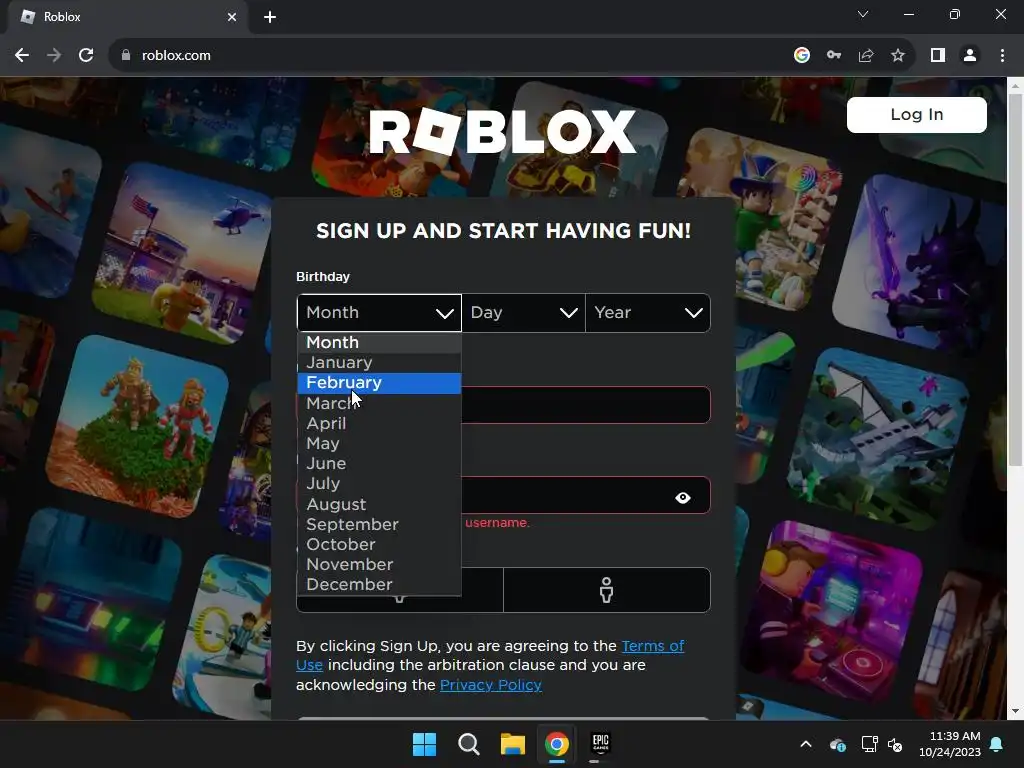Click the ROBLOX logo

[502, 132]
